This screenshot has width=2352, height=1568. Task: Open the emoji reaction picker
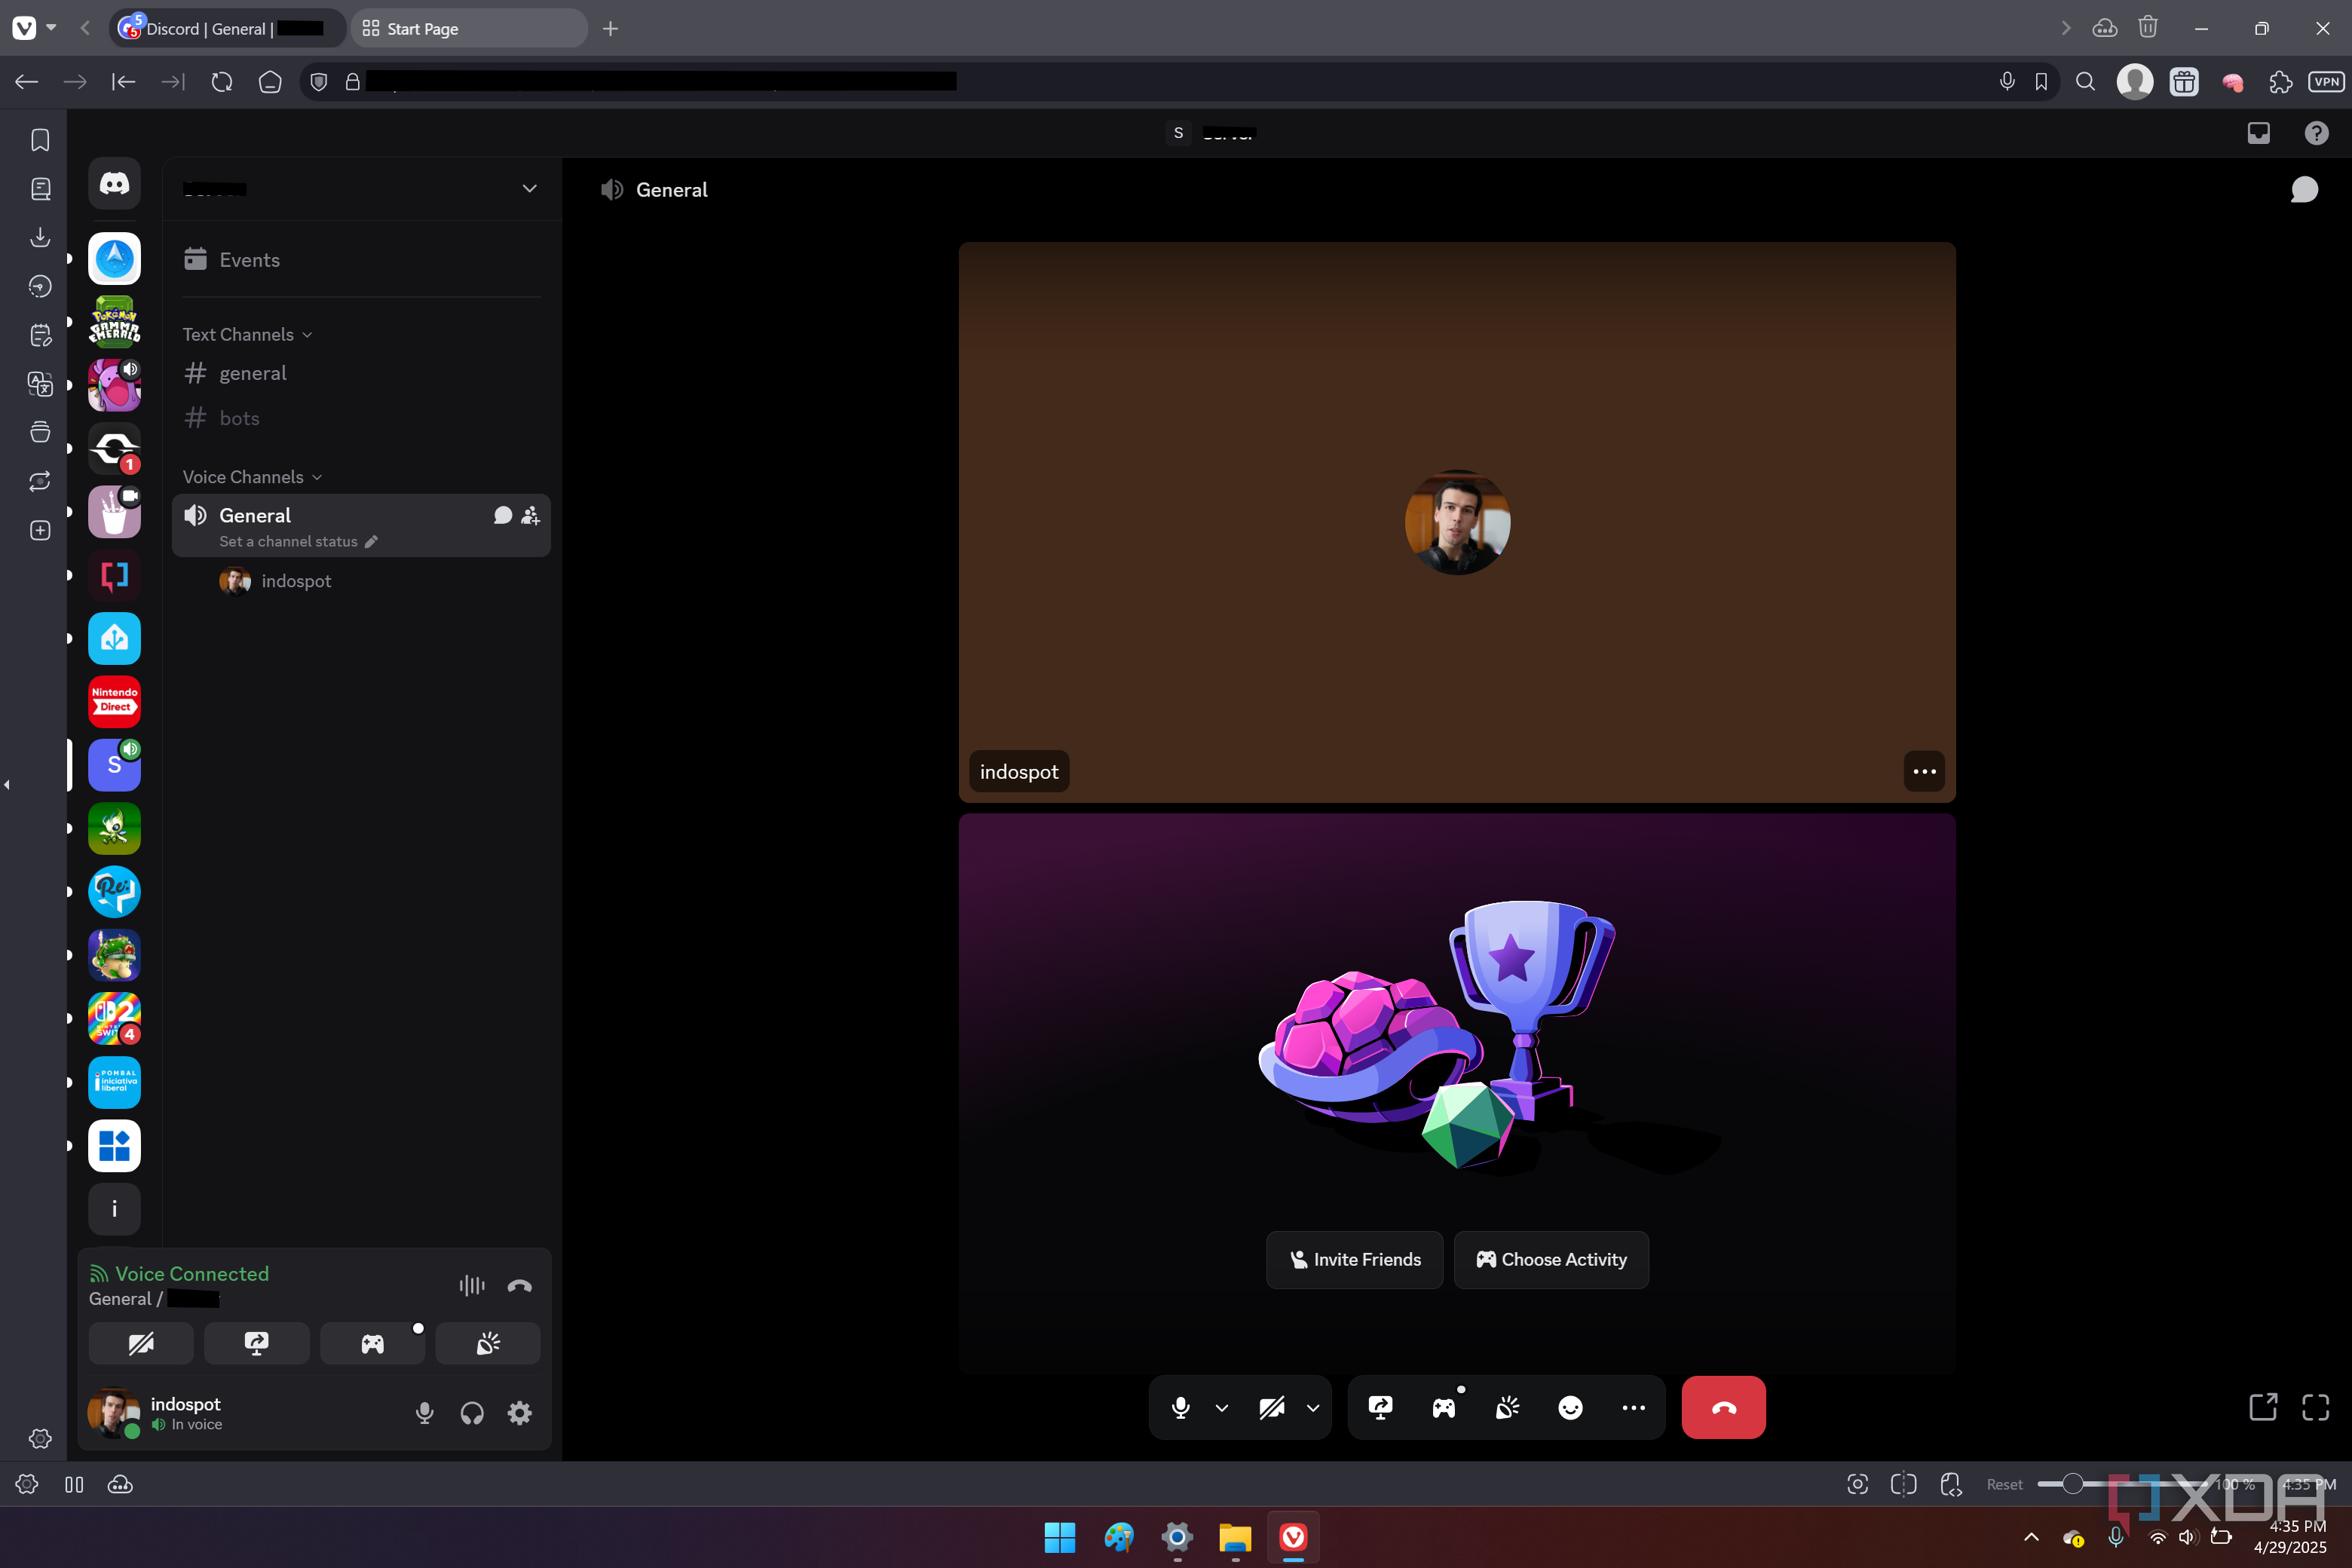coord(1570,1408)
